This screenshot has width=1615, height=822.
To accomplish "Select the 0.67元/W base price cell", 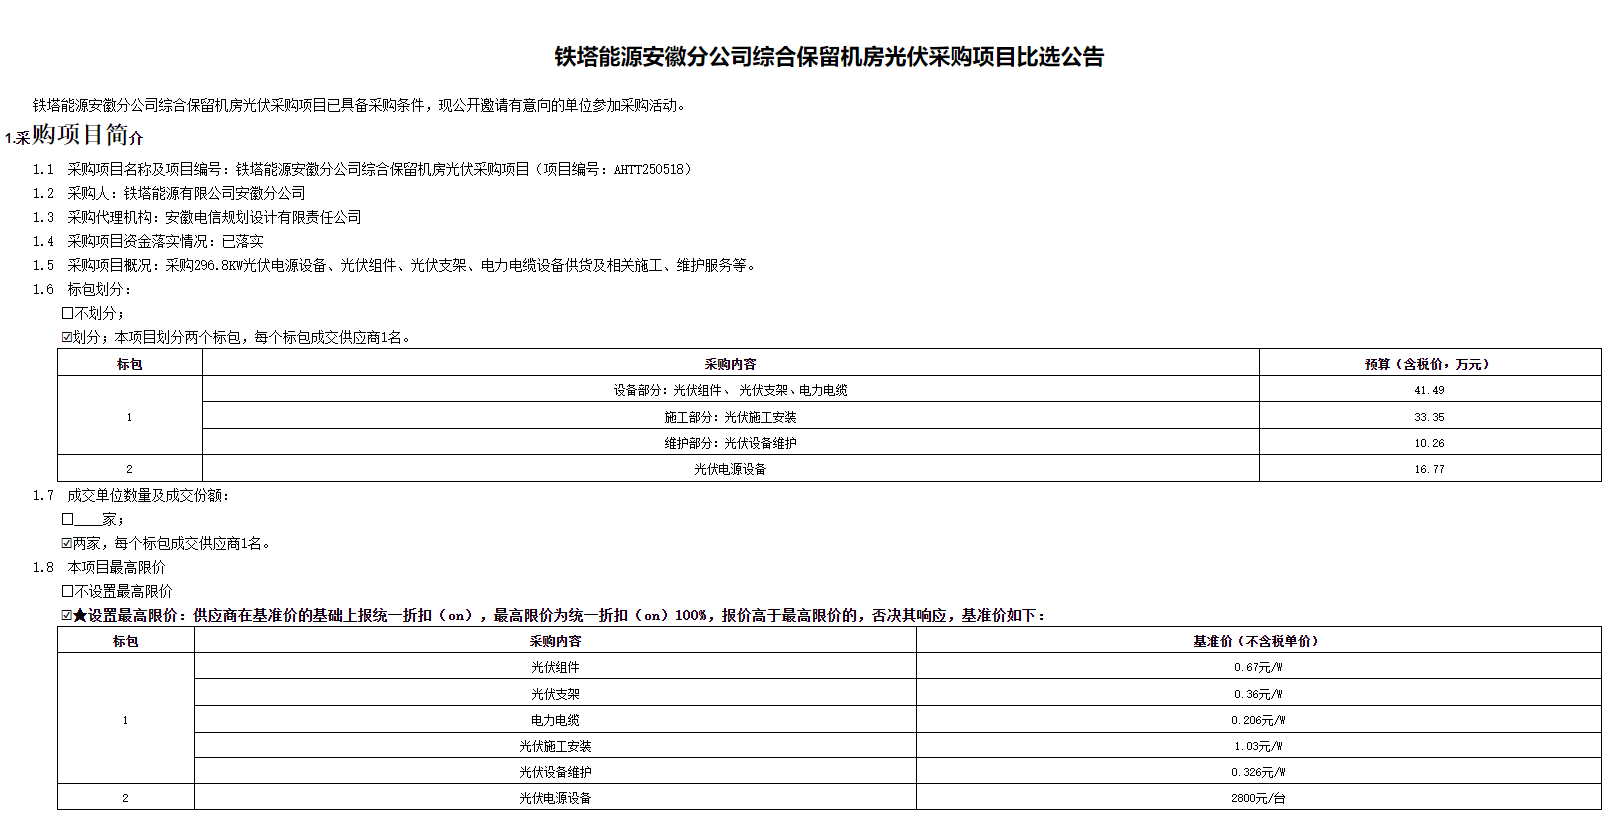I will click(1257, 667).
